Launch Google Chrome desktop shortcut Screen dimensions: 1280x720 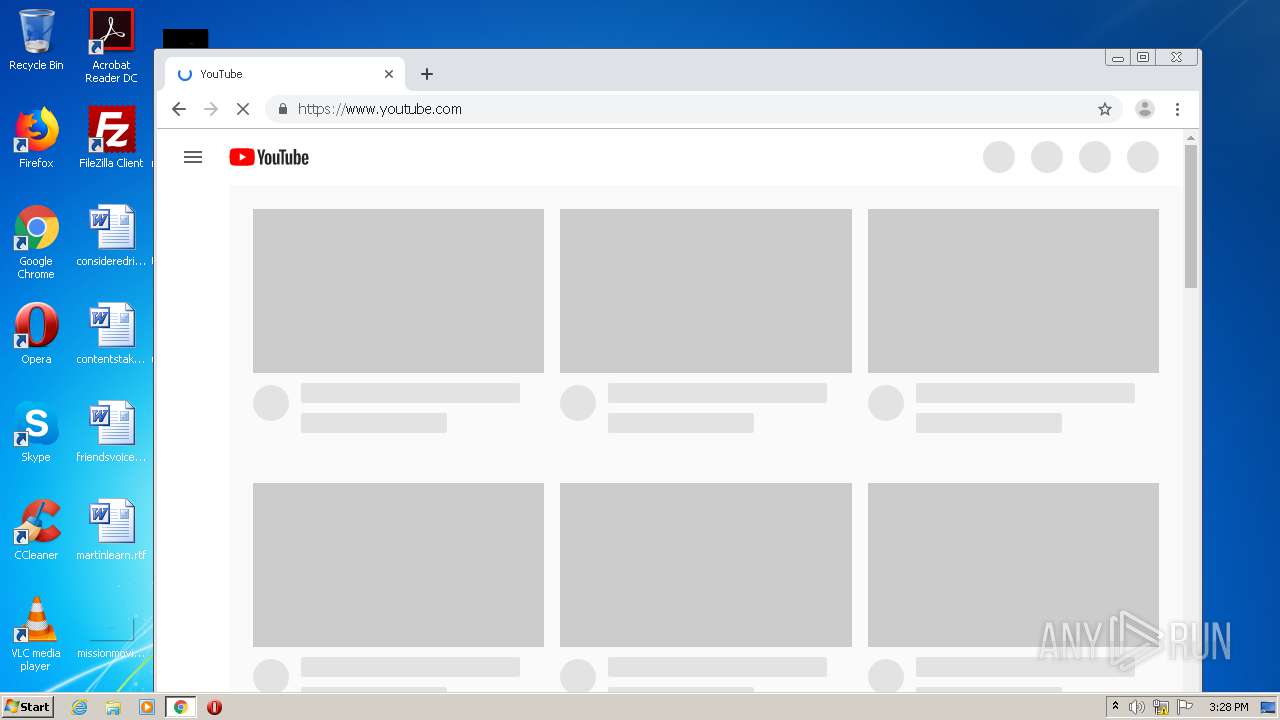point(36,242)
